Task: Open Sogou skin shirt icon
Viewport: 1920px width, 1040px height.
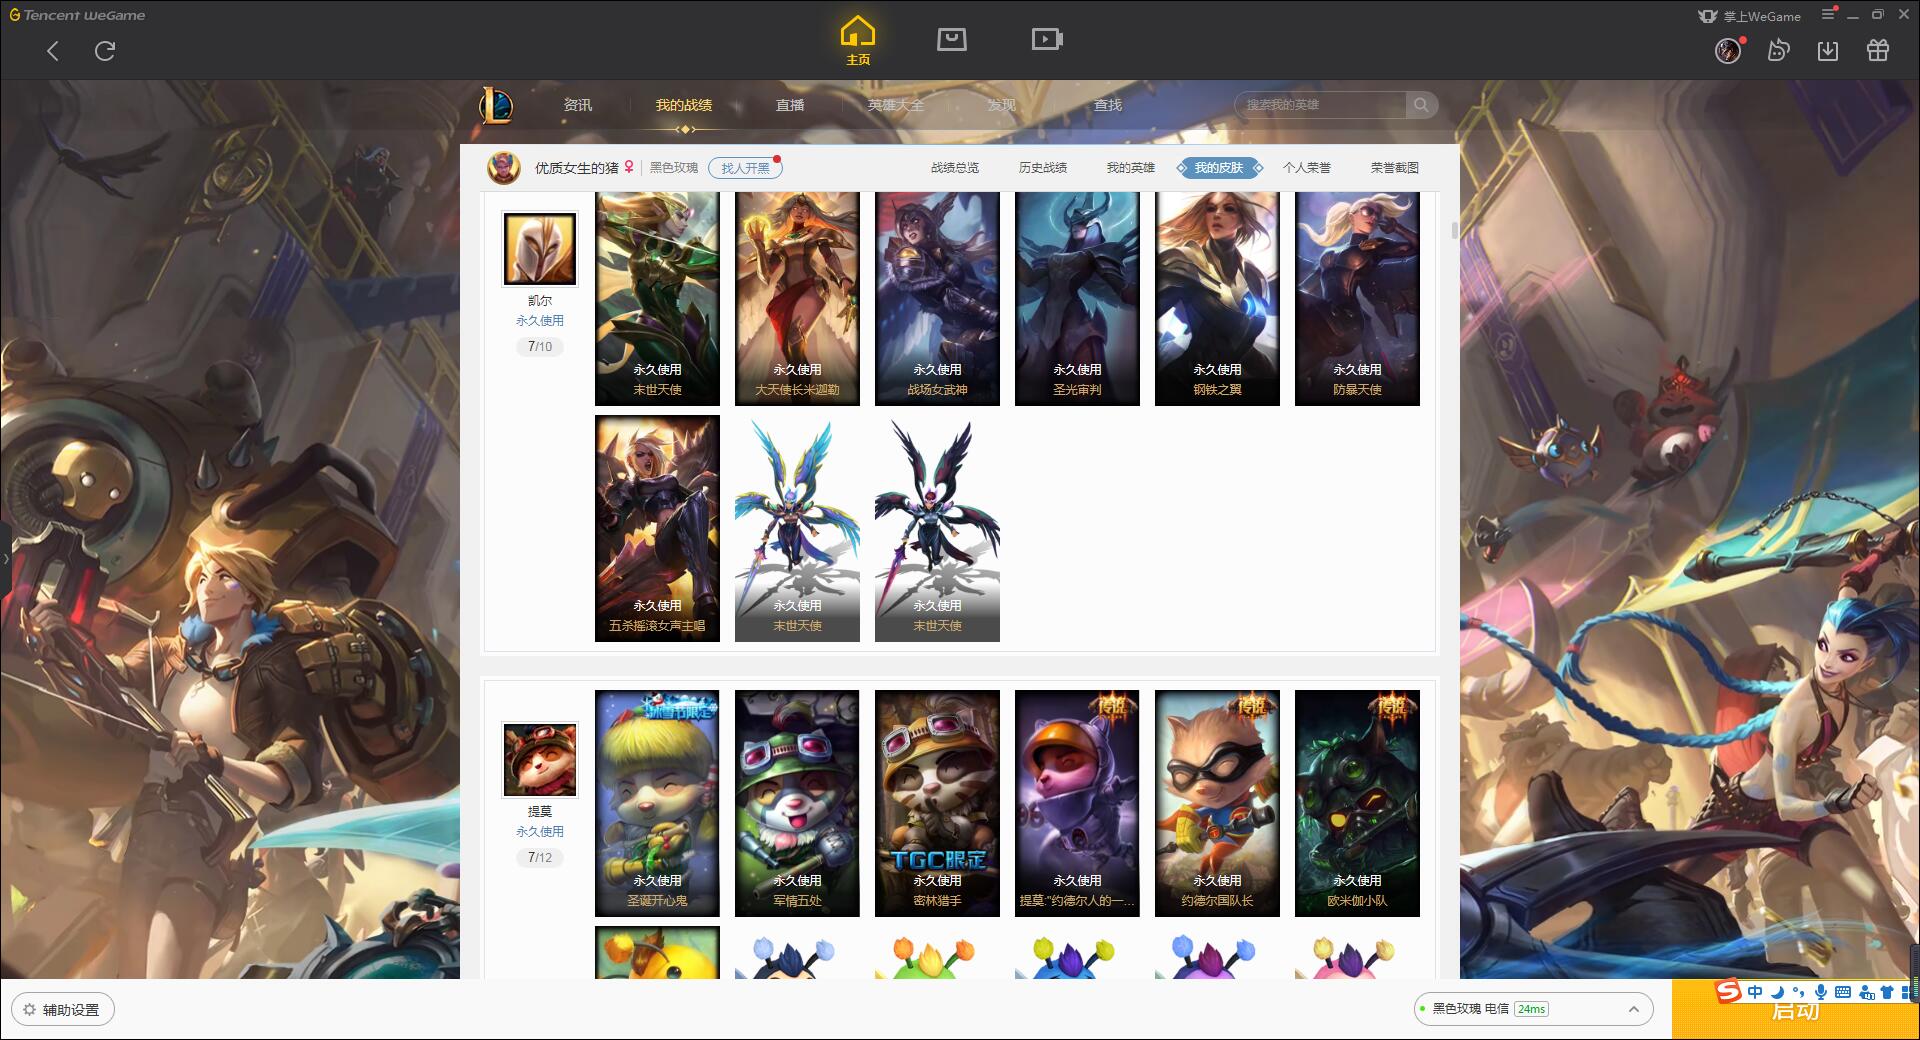Action: point(1887,992)
